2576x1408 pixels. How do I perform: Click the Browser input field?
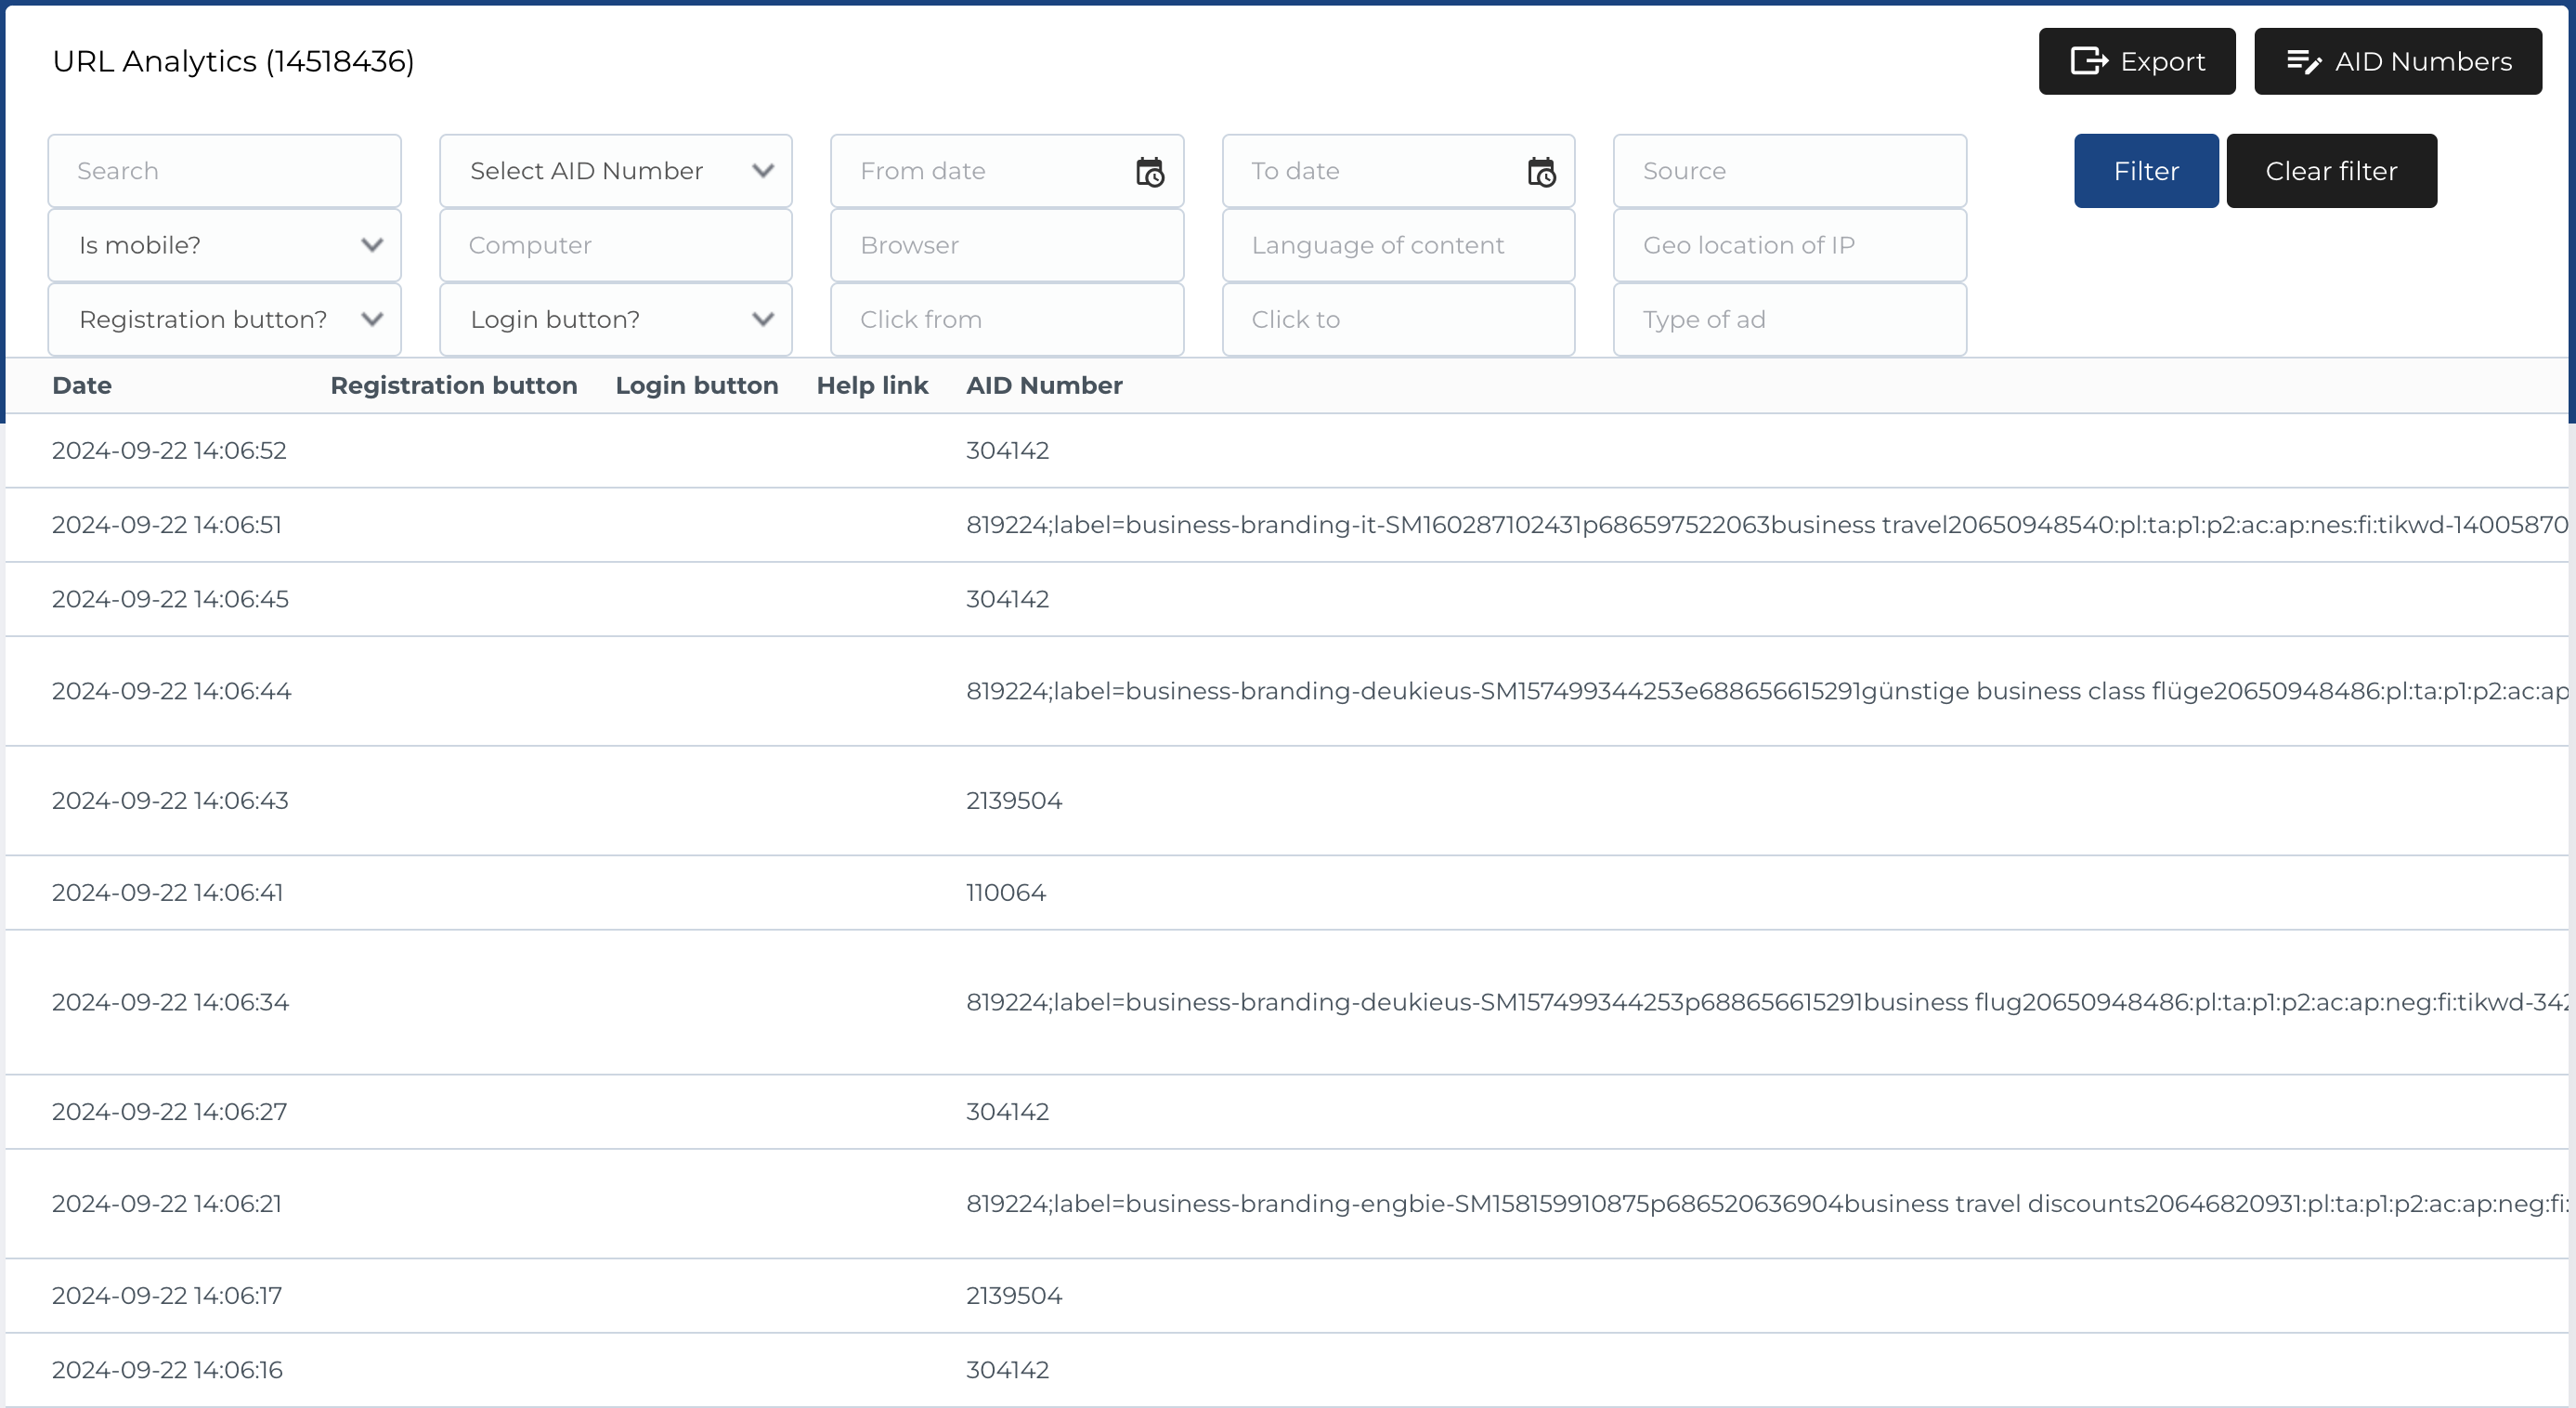point(1006,244)
